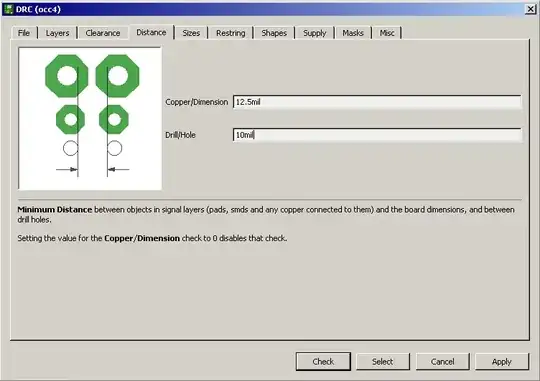540x381 pixels.
Task: Switch to the File tab
Action: click(24, 33)
